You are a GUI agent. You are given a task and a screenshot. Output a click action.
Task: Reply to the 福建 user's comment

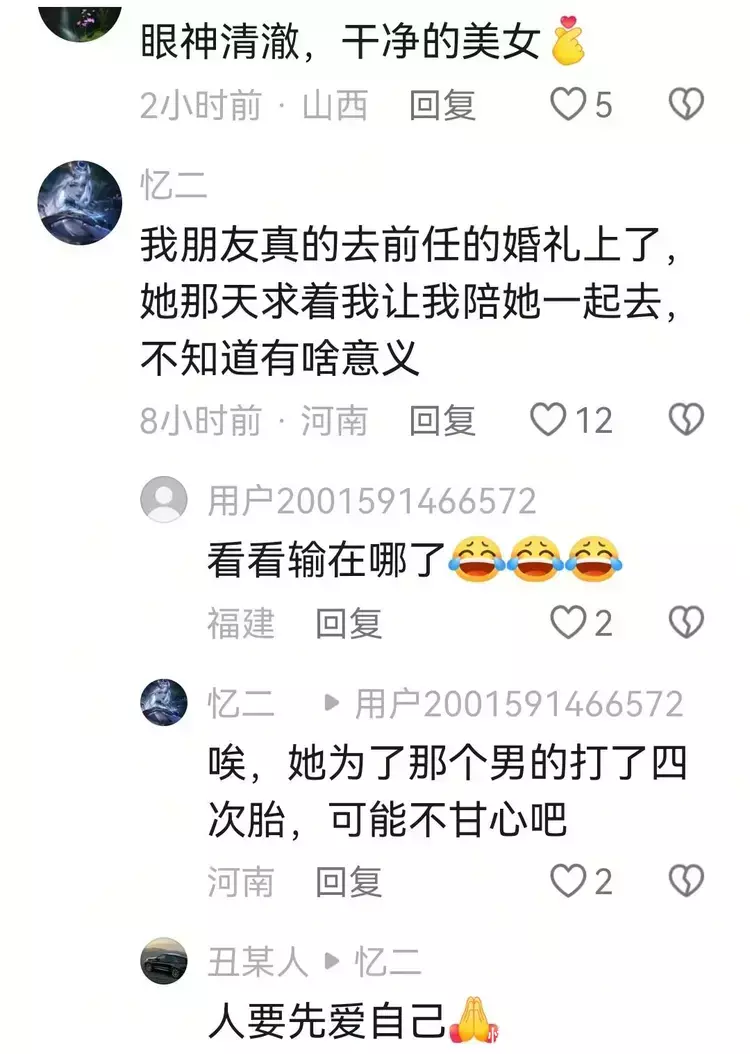[349, 623]
